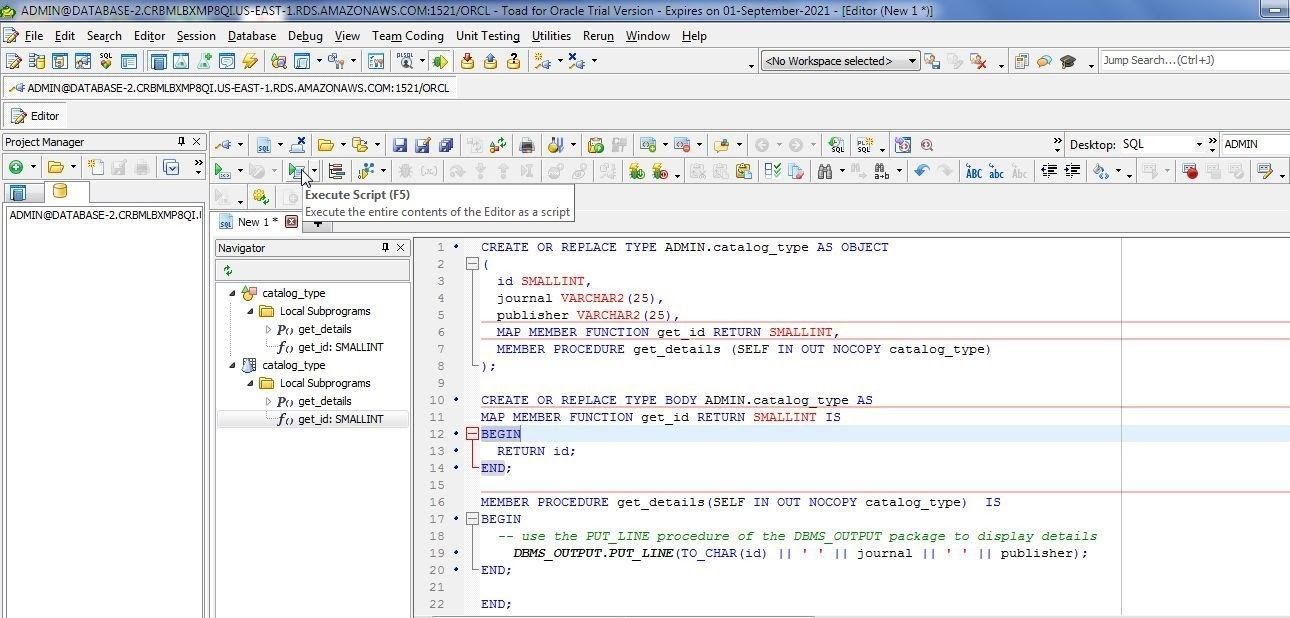1290x618 pixels.
Task: Click the ADMIN schema field
Action: coord(1255,144)
